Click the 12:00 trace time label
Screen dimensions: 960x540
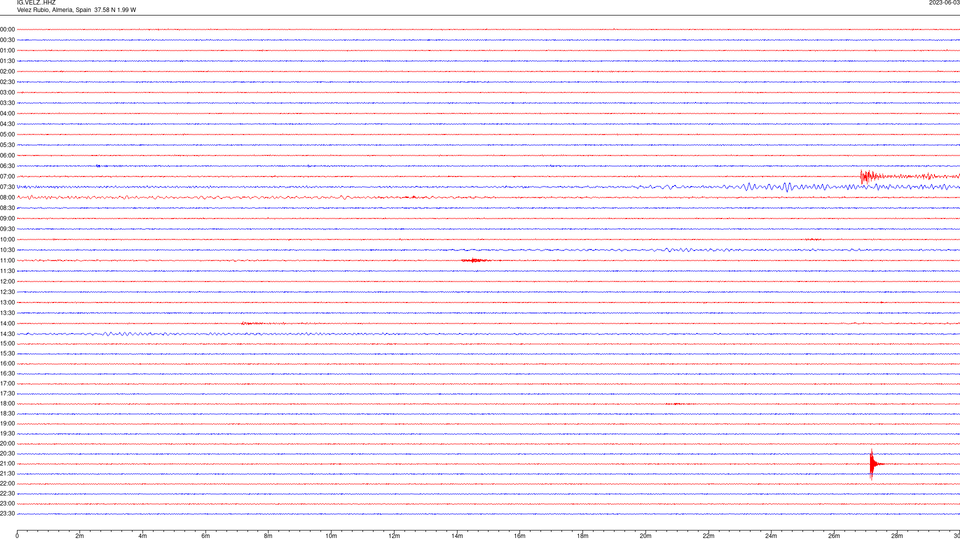point(7,282)
